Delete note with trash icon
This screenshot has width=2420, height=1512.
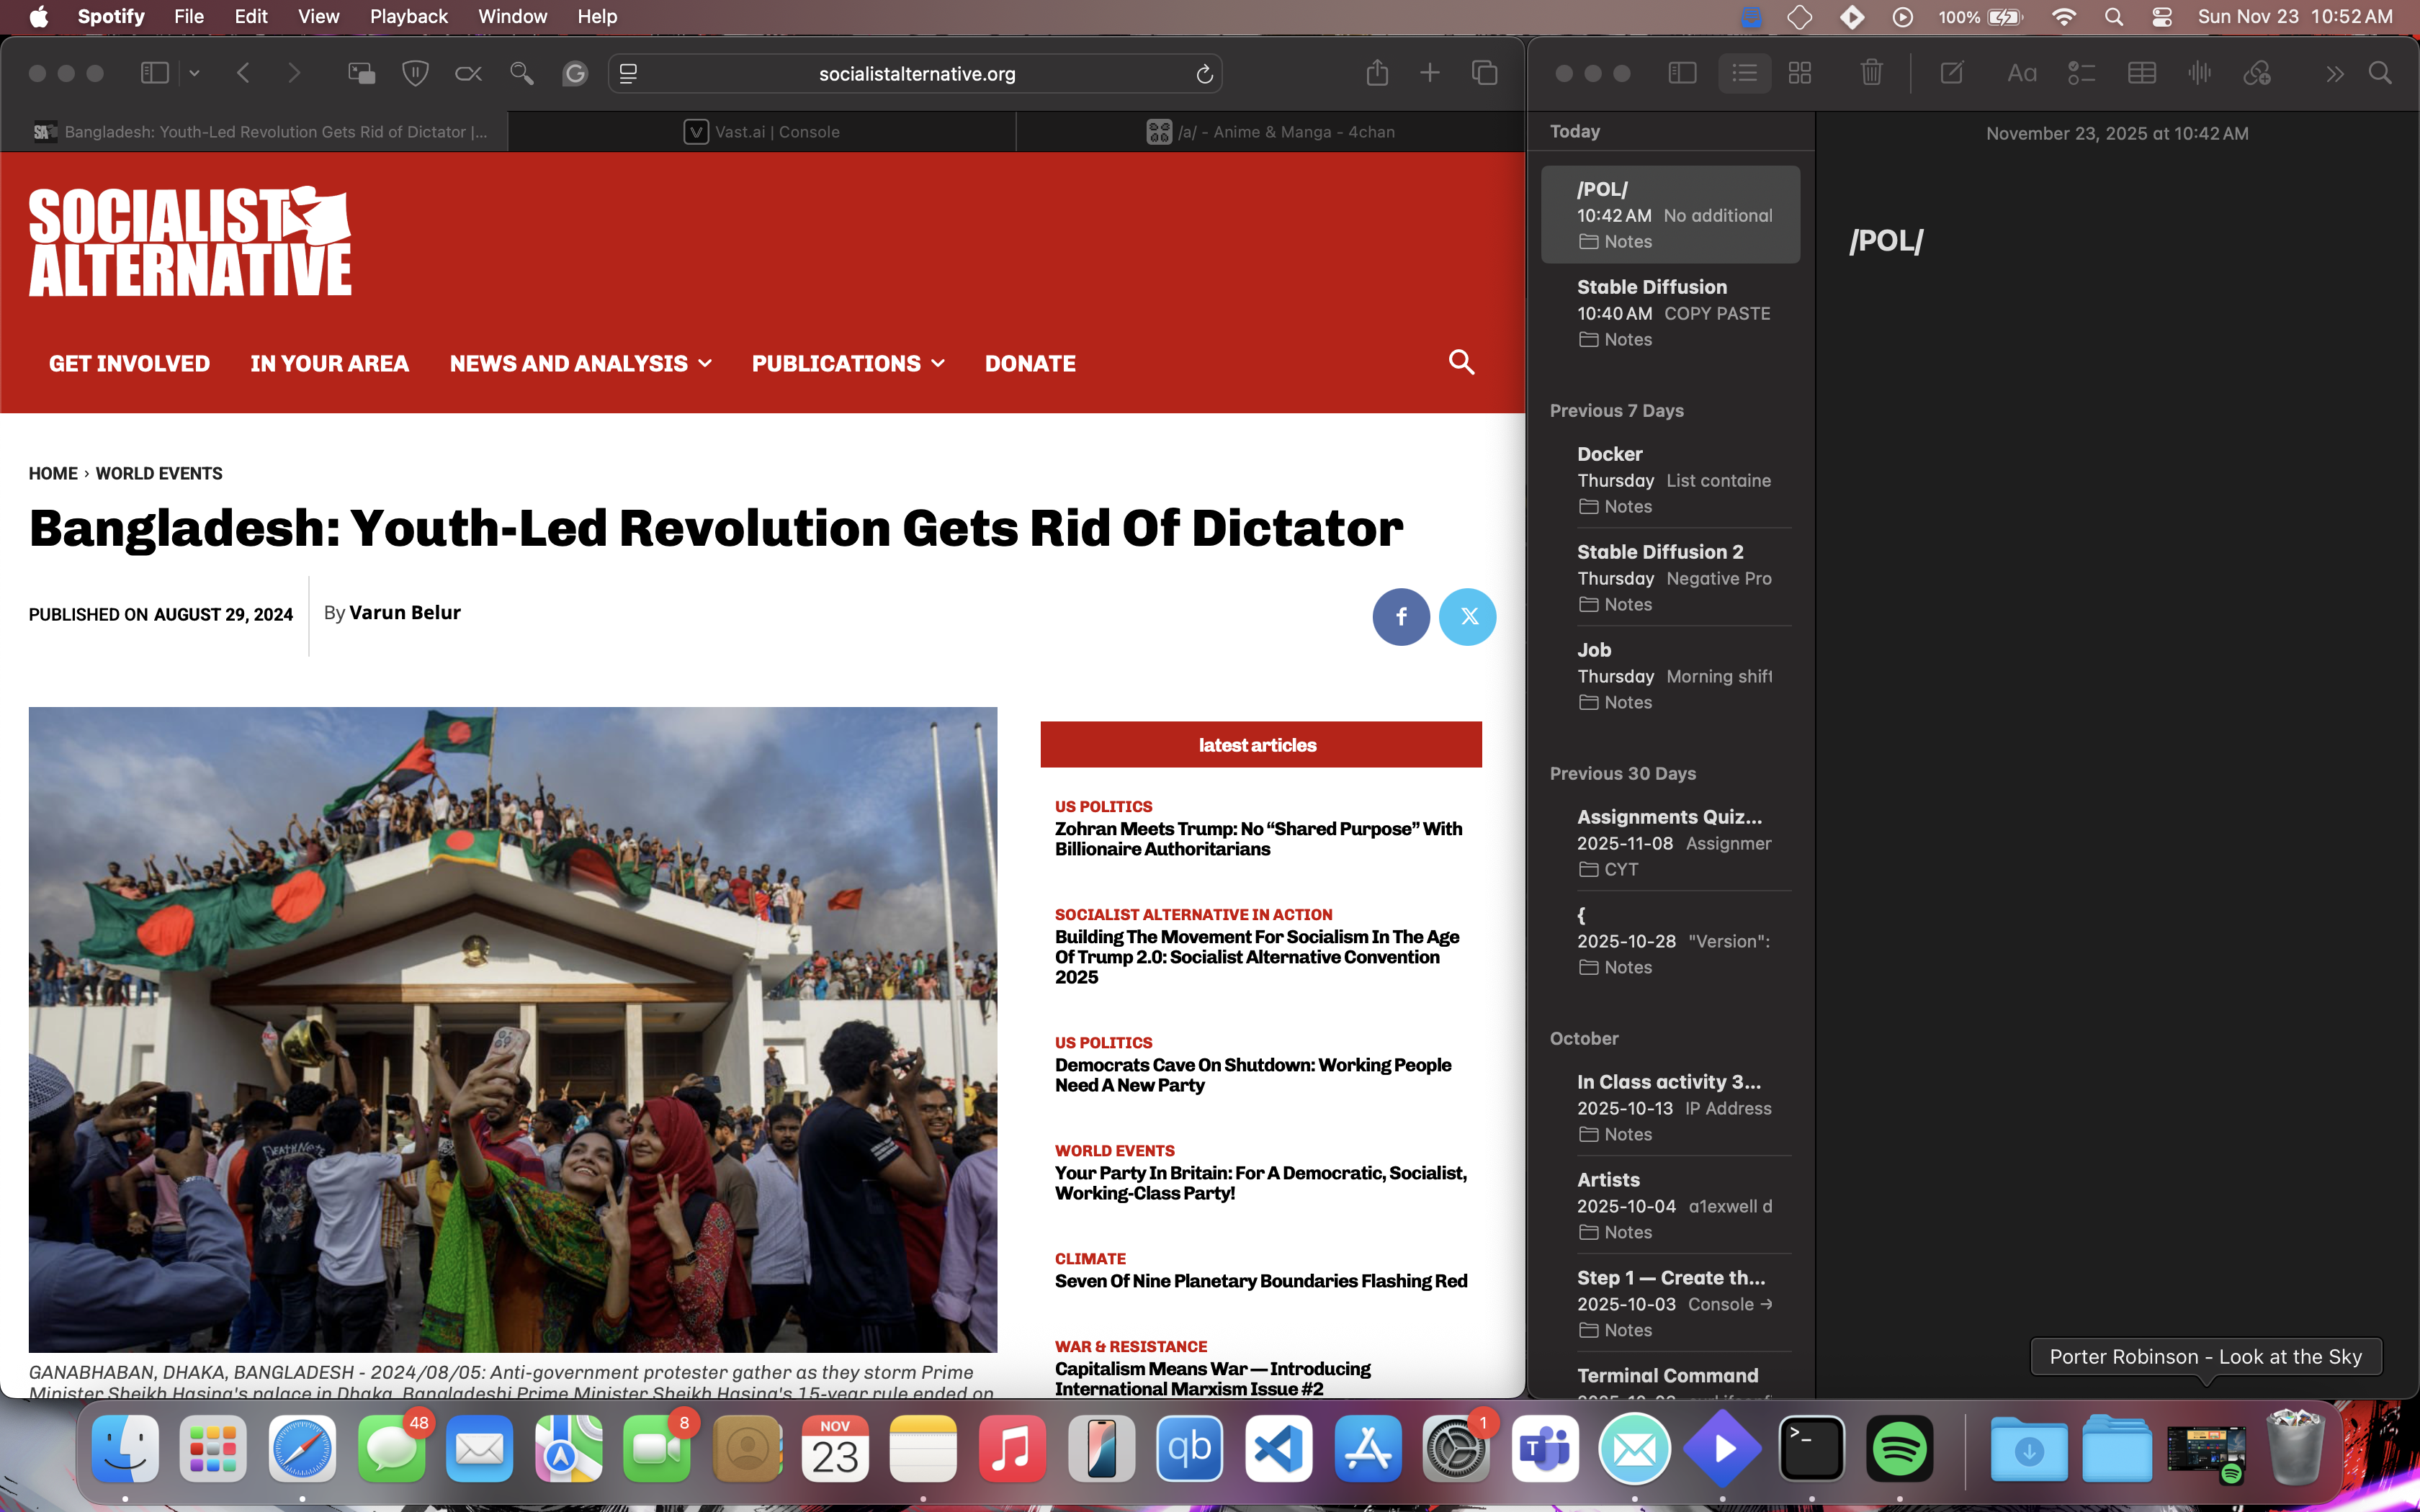point(1871,73)
